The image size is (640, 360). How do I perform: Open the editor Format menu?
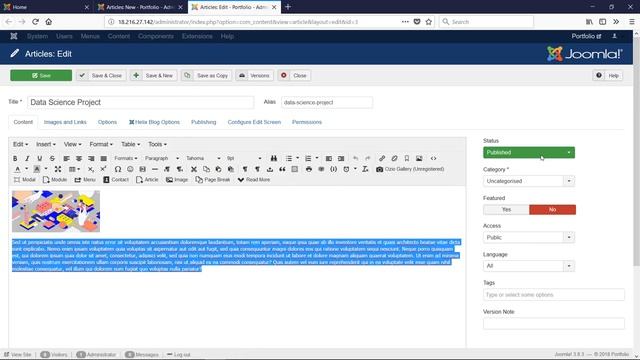(101, 144)
